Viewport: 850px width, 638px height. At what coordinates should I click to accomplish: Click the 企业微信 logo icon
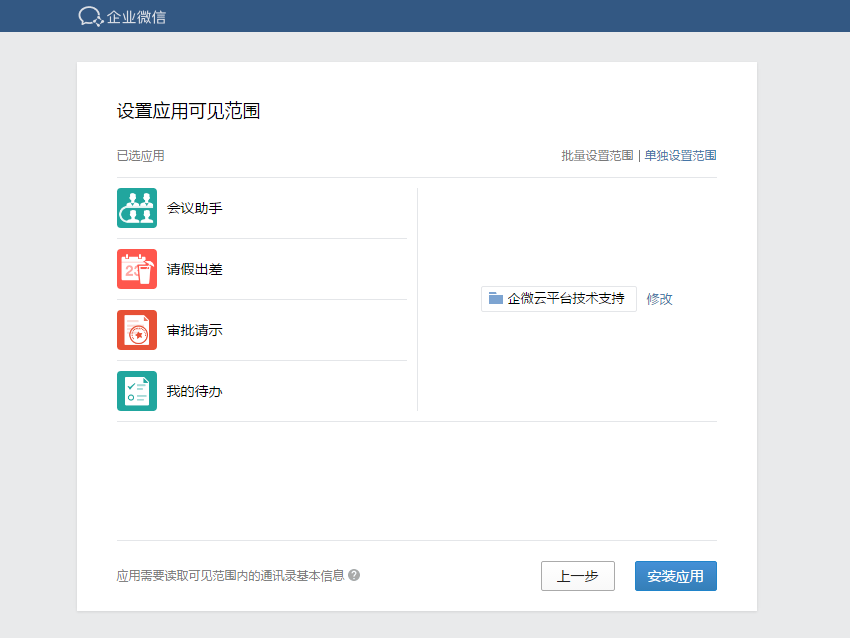click(91, 16)
